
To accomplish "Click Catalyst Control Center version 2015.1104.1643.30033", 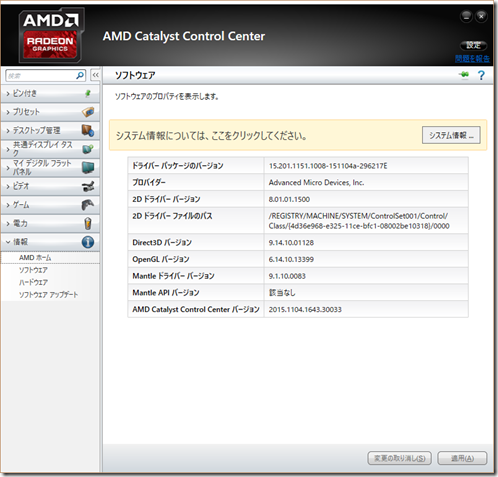I will tap(305, 309).
